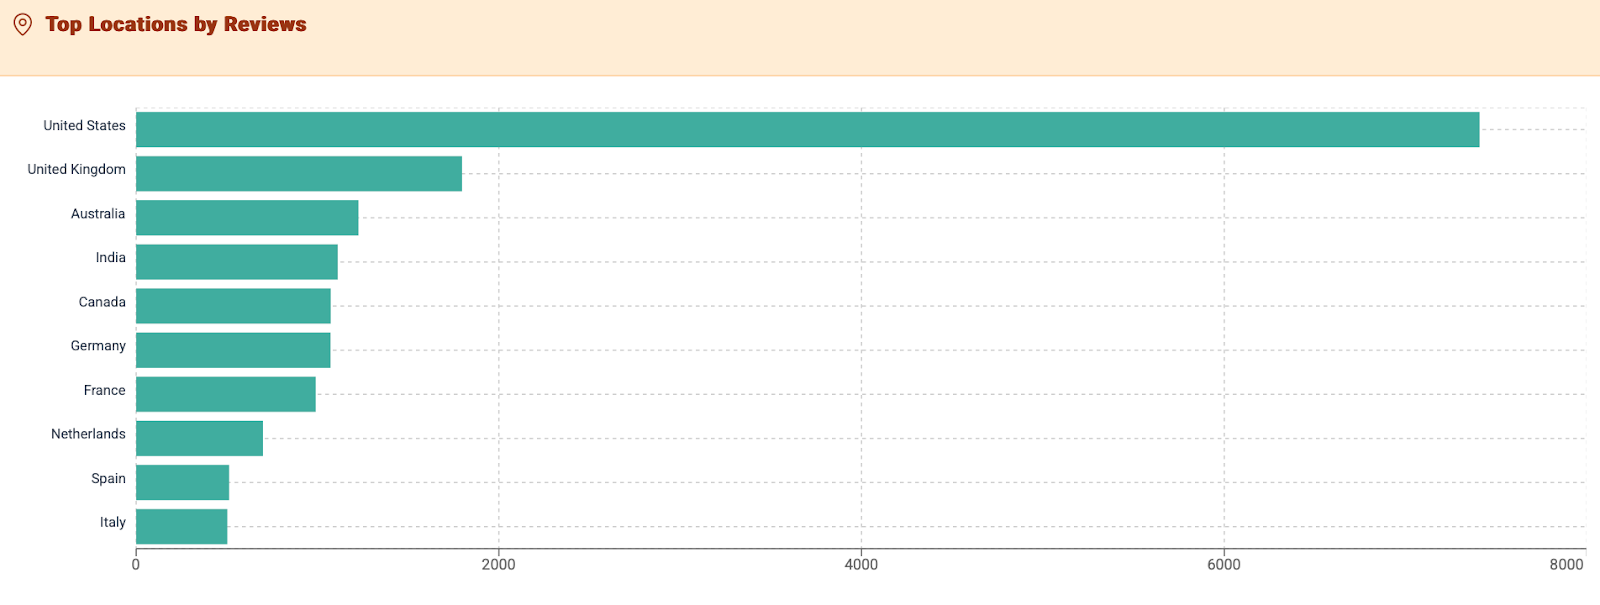This screenshot has height=605, width=1600.
Task: Click the Australia bar in chart
Action: coord(247,218)
